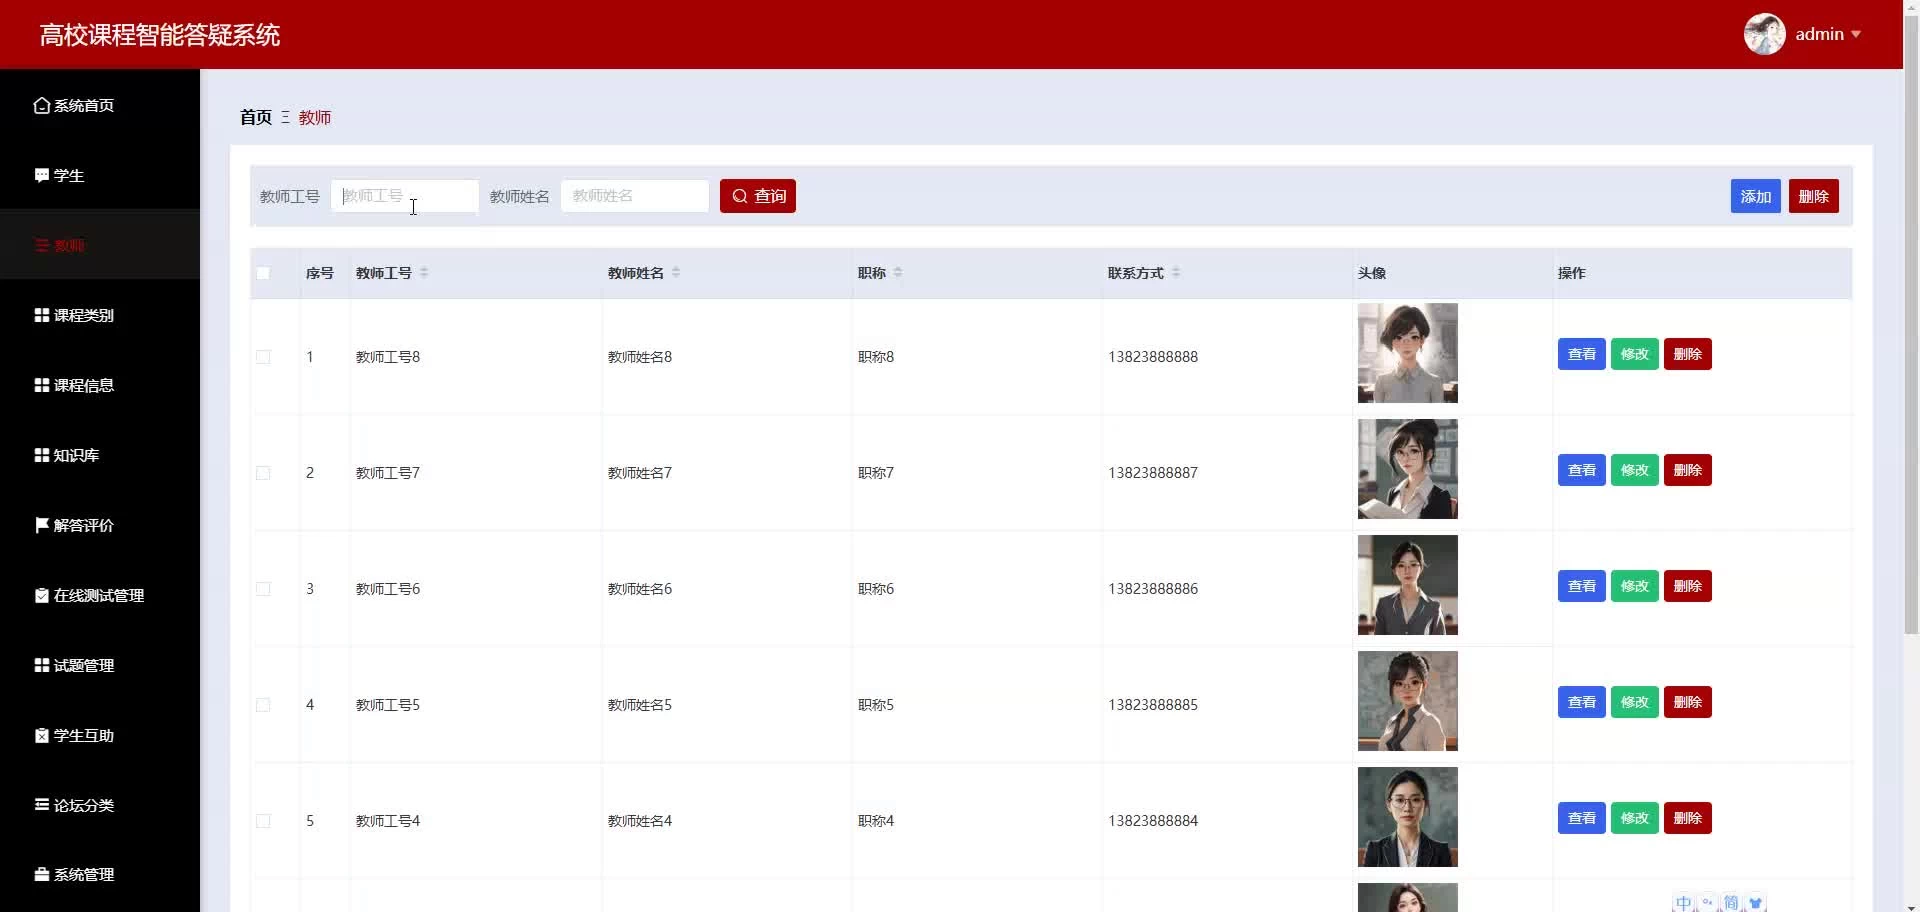Focus the 教师姓名 search field
The image size is (1920, 912).
coord(635,196)
